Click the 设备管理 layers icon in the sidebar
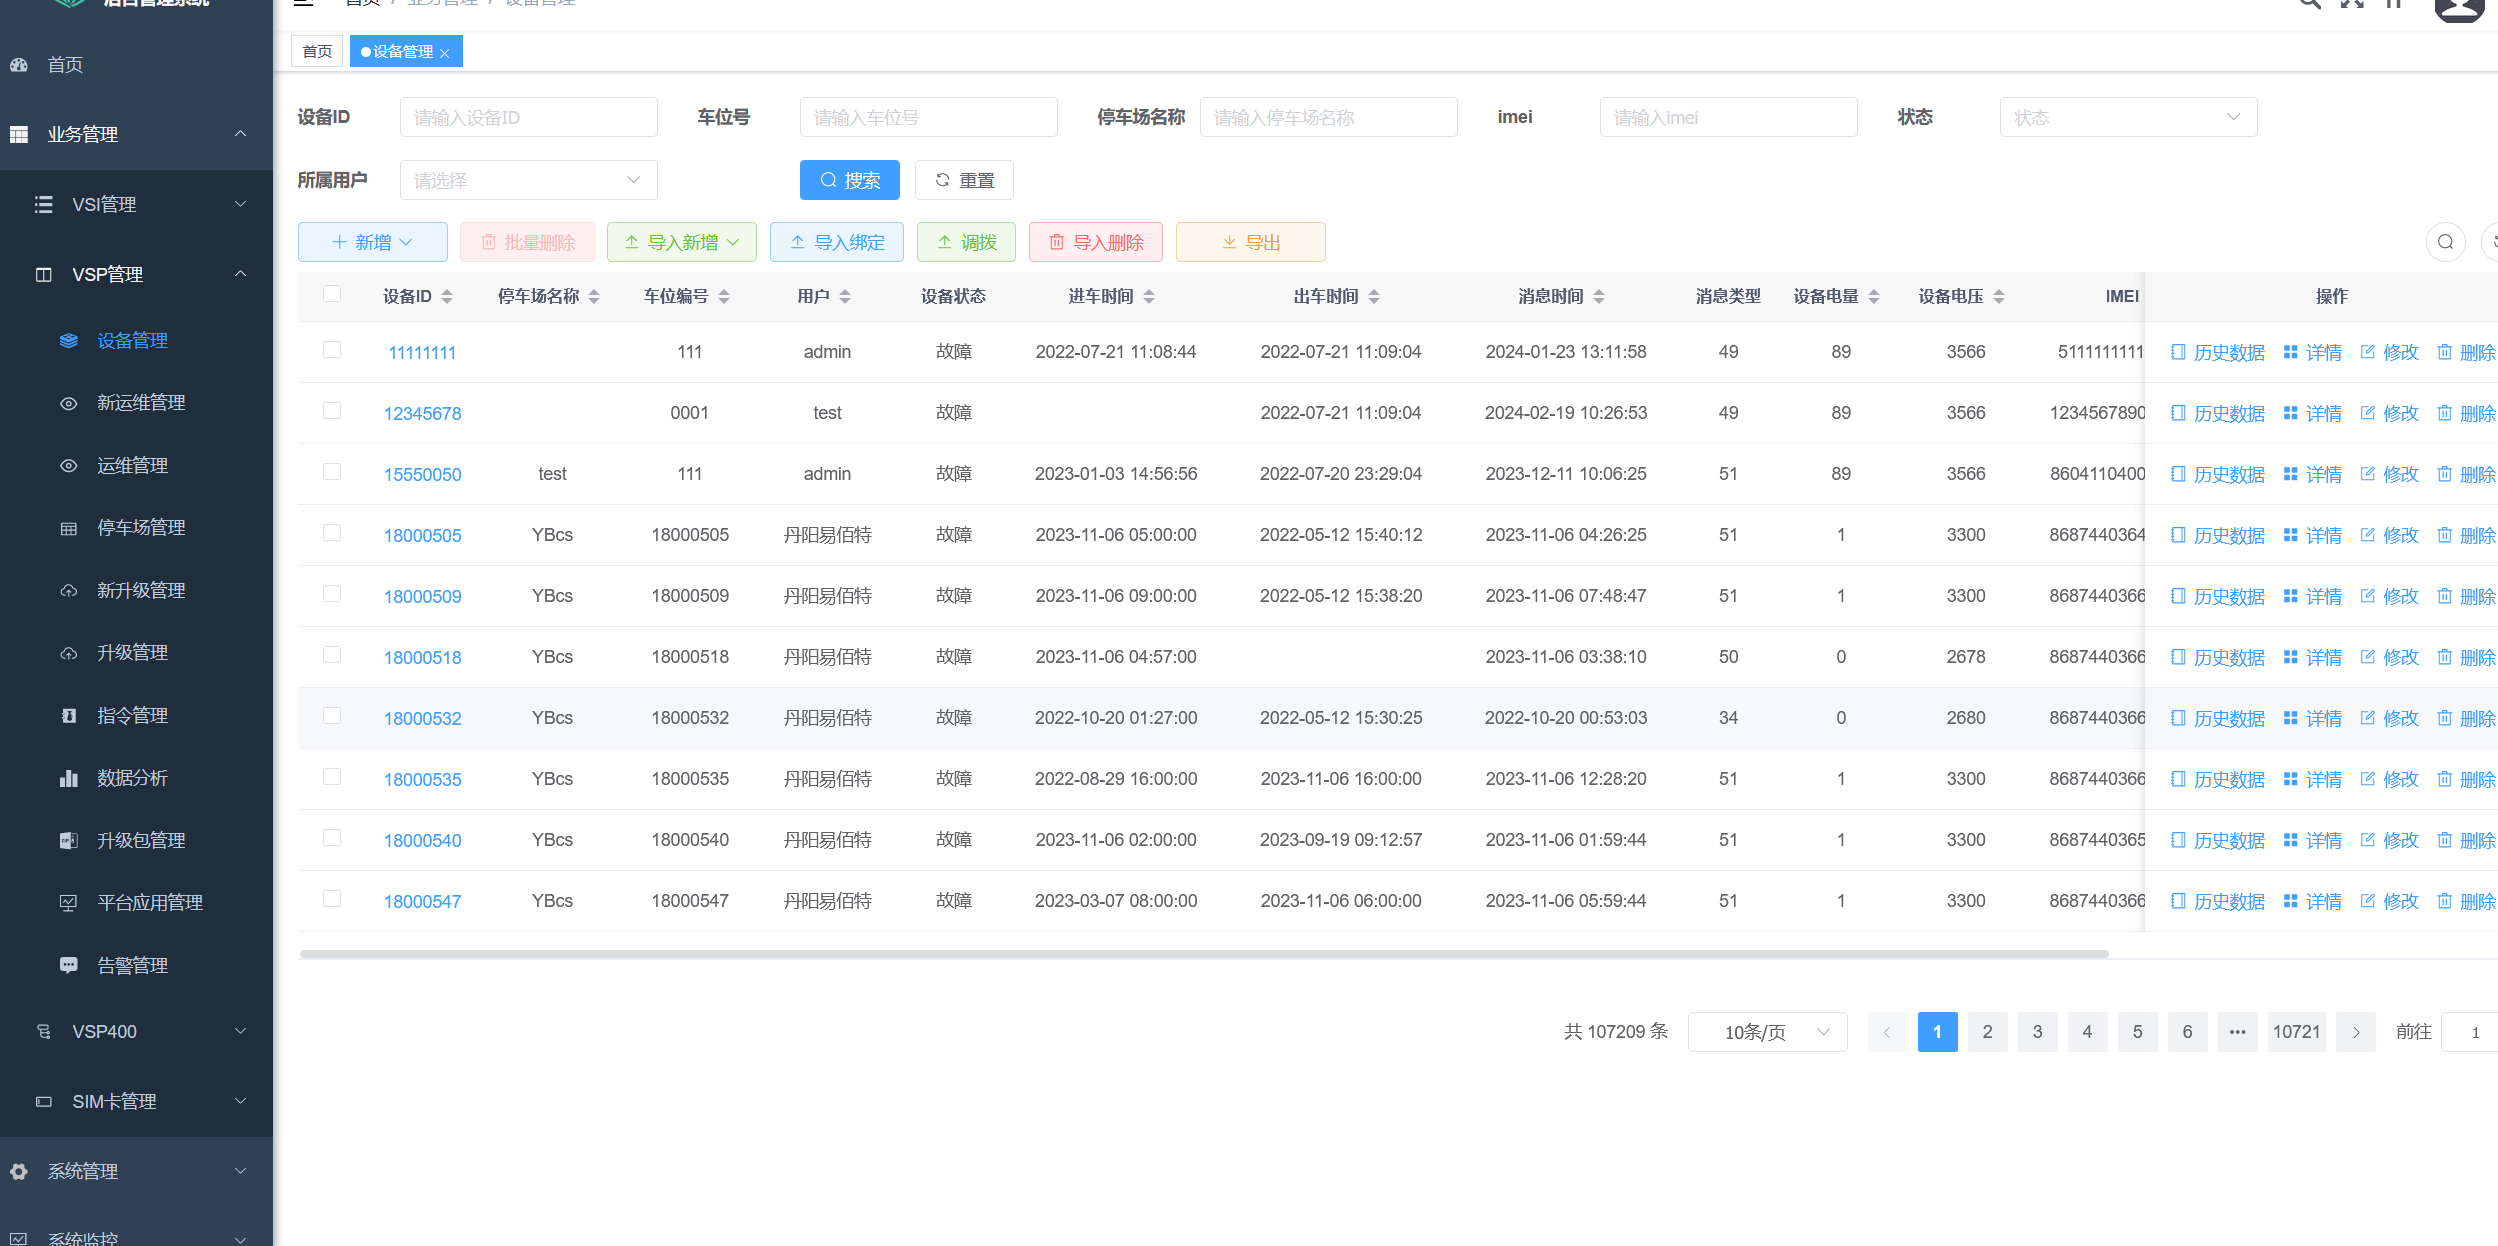Image resolution: width=2498 pixels, height=1246 pixels. (68, 341)
